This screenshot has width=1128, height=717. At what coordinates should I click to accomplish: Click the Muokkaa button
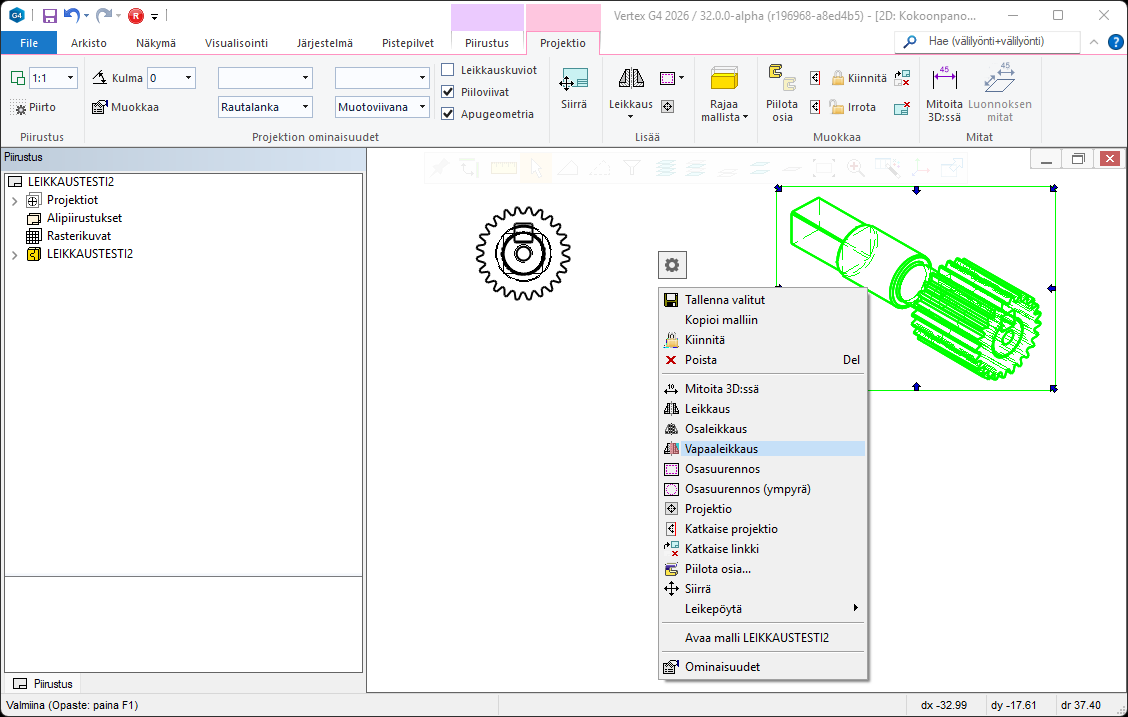(126, 107)
